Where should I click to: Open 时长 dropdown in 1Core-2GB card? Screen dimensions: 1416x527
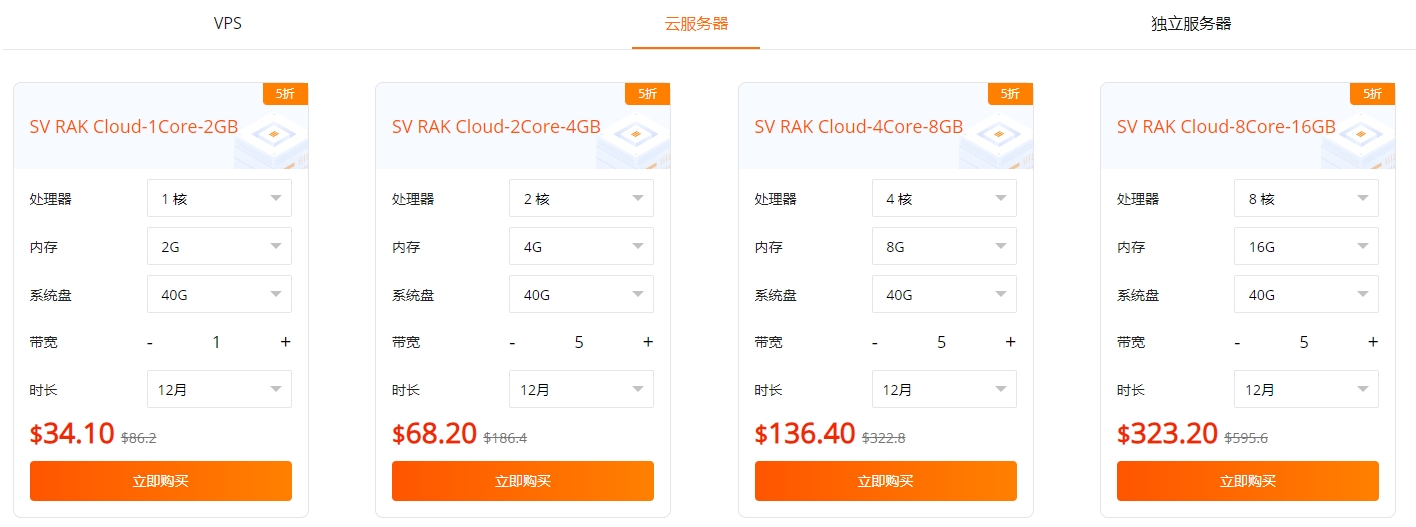pos(219,389)
